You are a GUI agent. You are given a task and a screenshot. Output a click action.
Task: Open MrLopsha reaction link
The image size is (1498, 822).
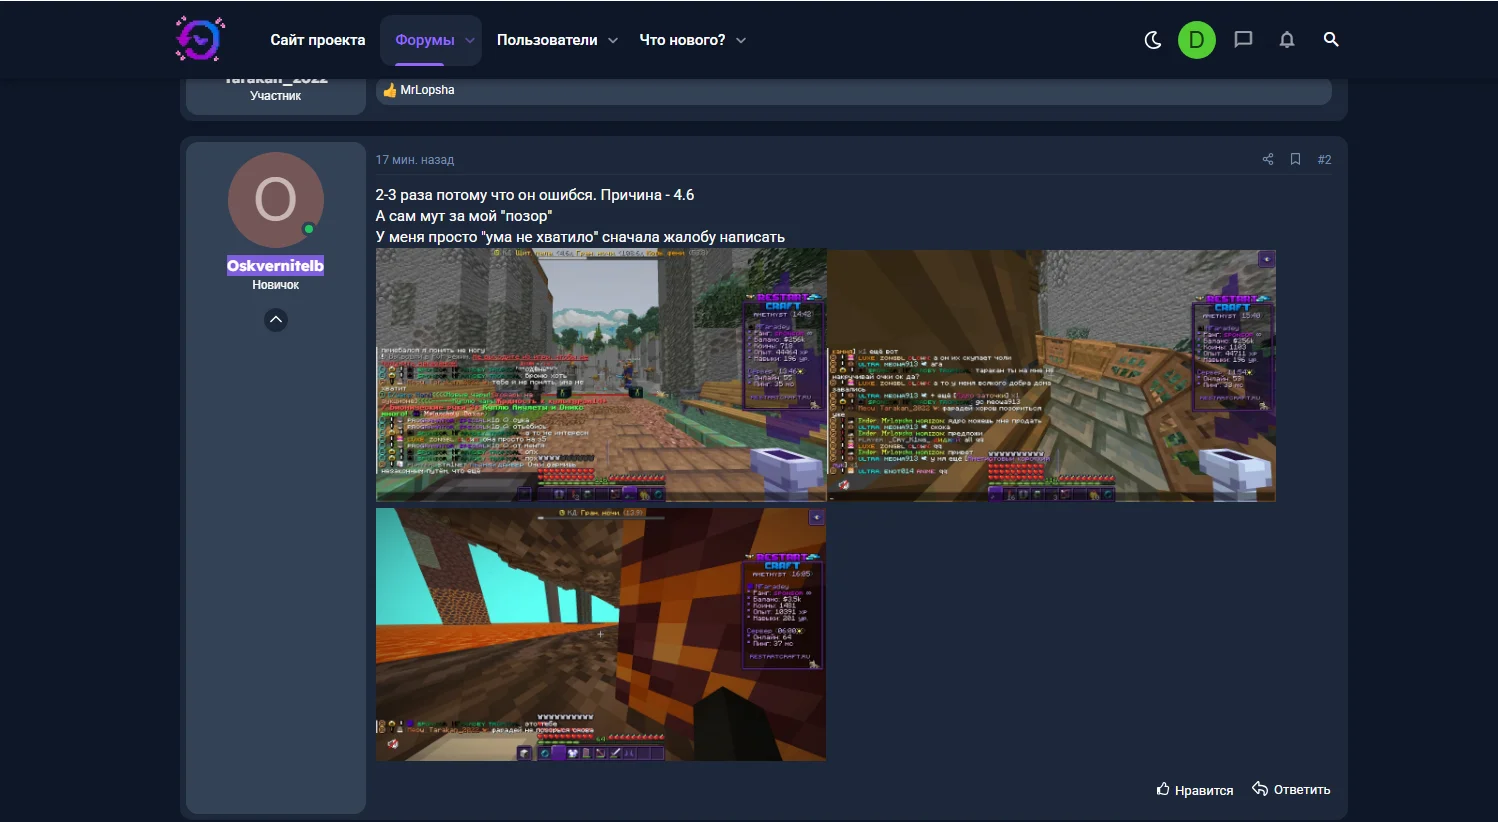427,90
